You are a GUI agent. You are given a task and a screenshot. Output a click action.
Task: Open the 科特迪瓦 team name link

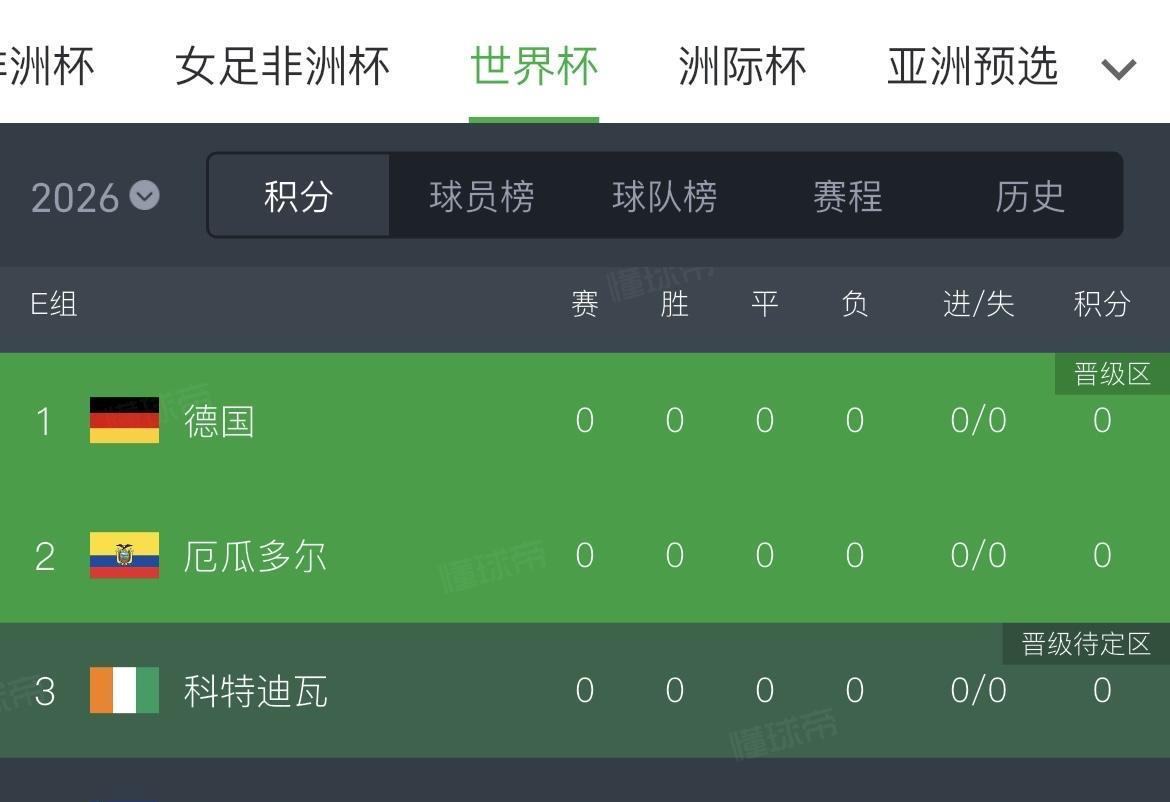(x=255, y=691)
